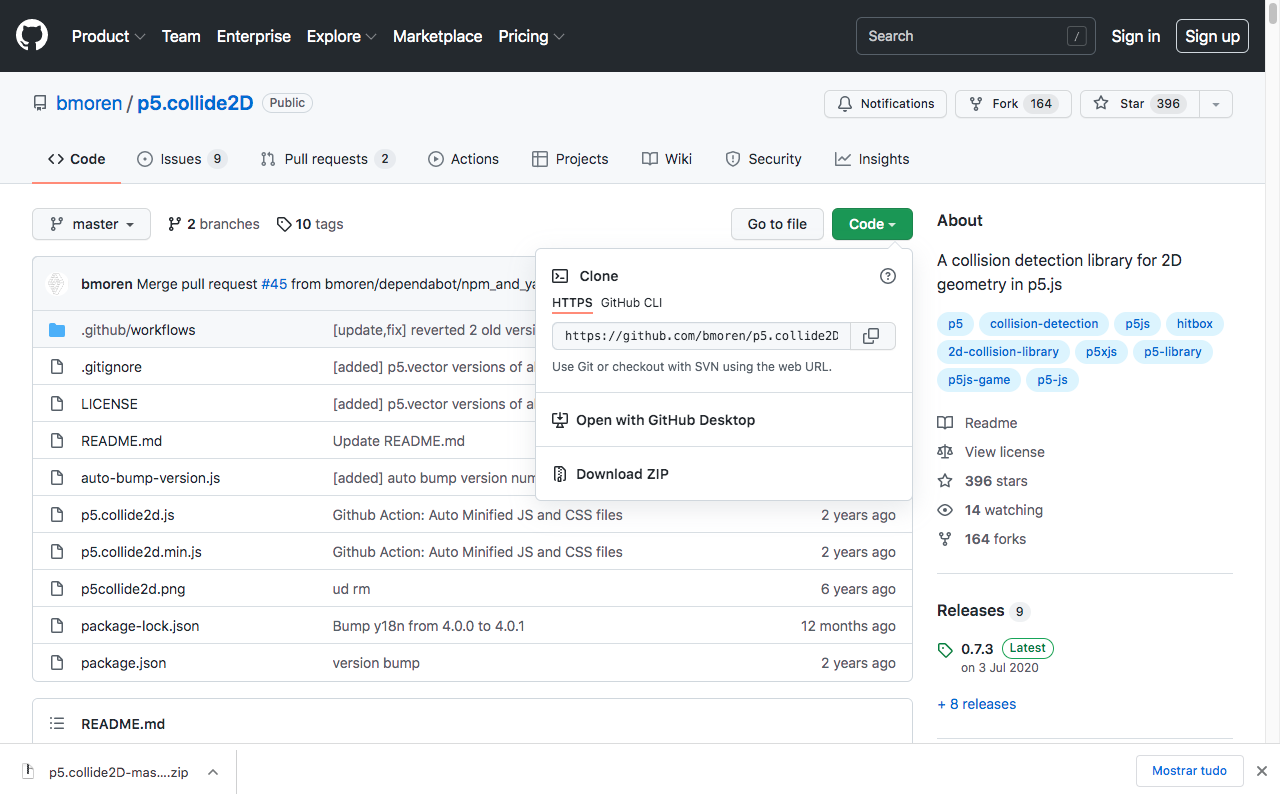
Task: Click the Mostrar tudo button
Action: pos(1189,771)
